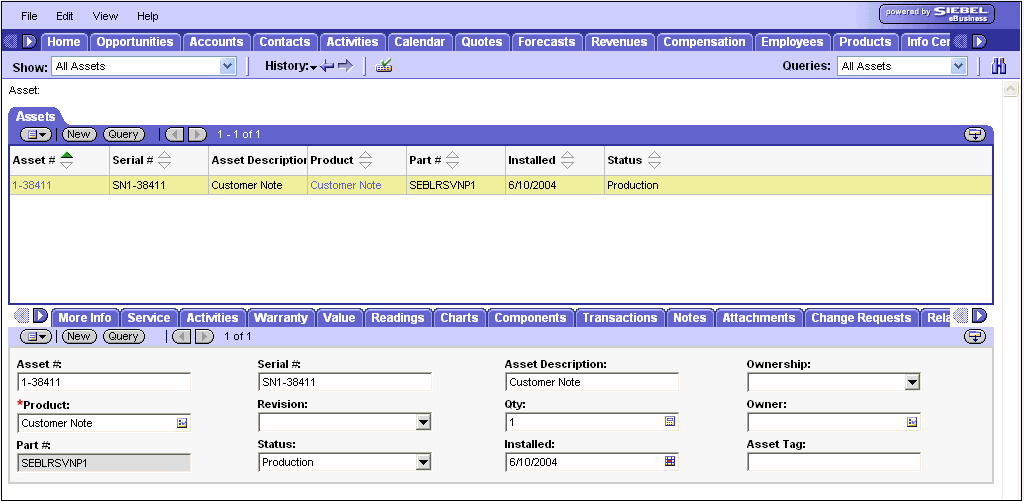Toggle Assets list applet show more icon
1024x501 pixels.
tap(974, 135)
